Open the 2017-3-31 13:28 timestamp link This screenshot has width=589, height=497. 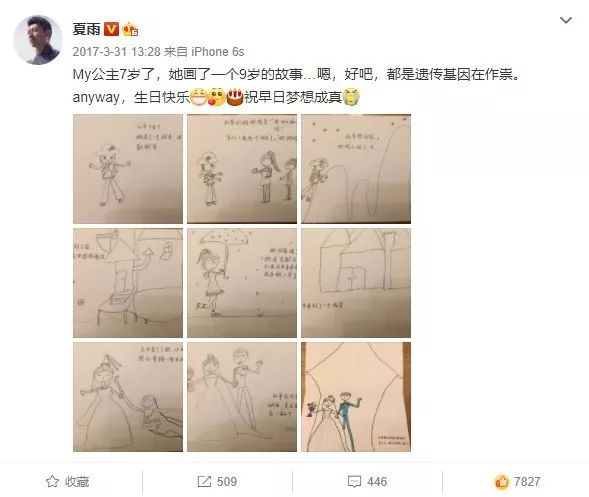pos(116,51)
